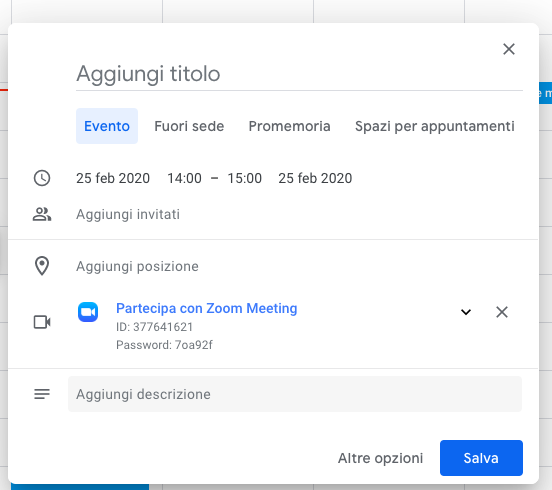Open the 15:00 end time dropdown
This screenshot has width=552, height=490.
(x=245, y=178)
